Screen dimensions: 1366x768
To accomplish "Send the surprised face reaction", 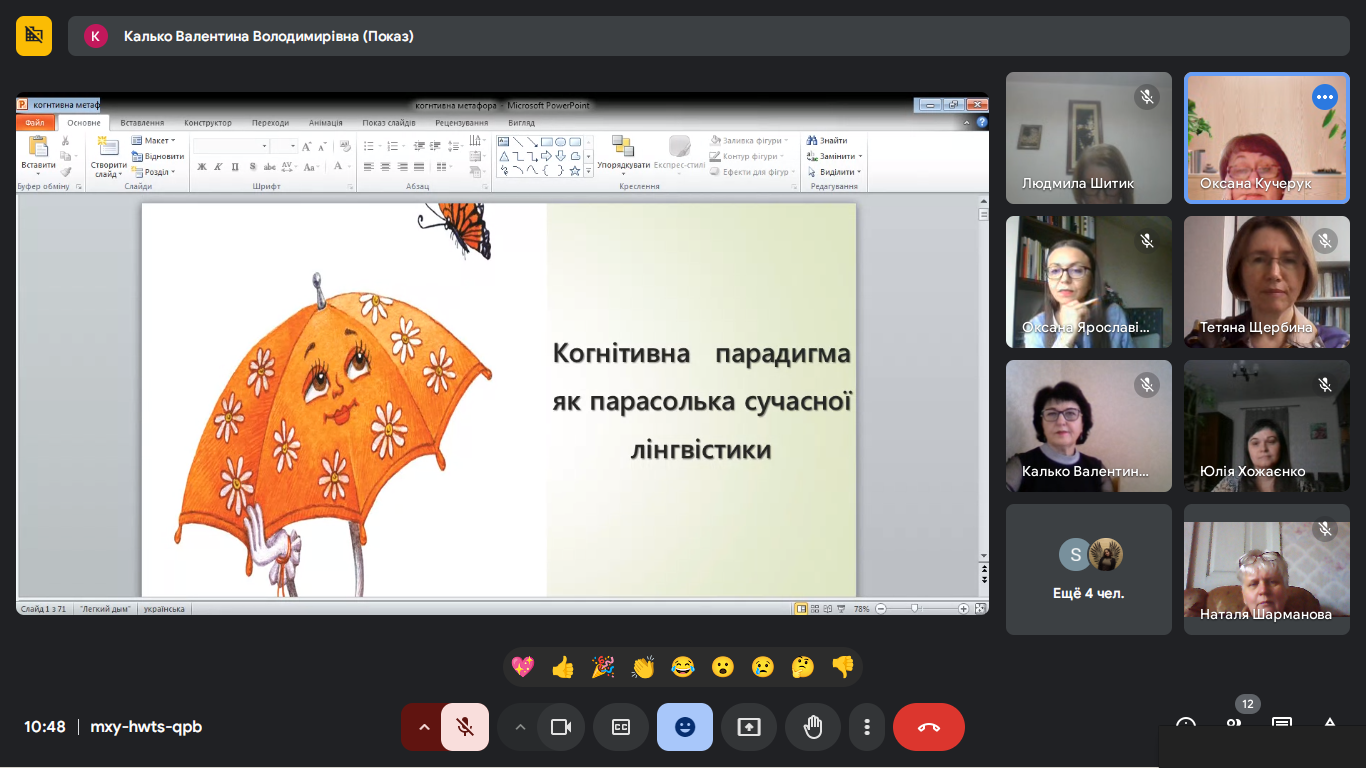I will [723, 667].
